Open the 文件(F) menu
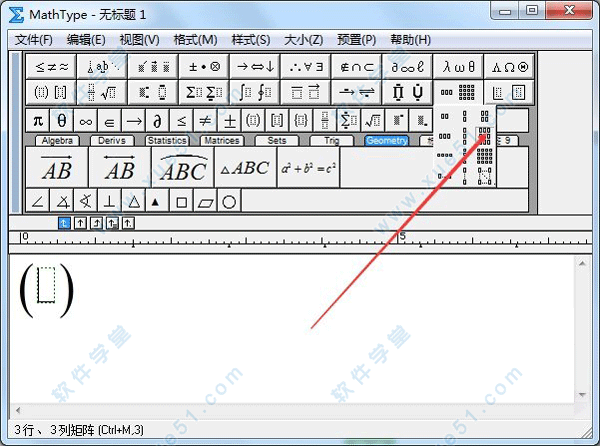The width and height of the screenshot is (600, 446). (x=33, y=40)
